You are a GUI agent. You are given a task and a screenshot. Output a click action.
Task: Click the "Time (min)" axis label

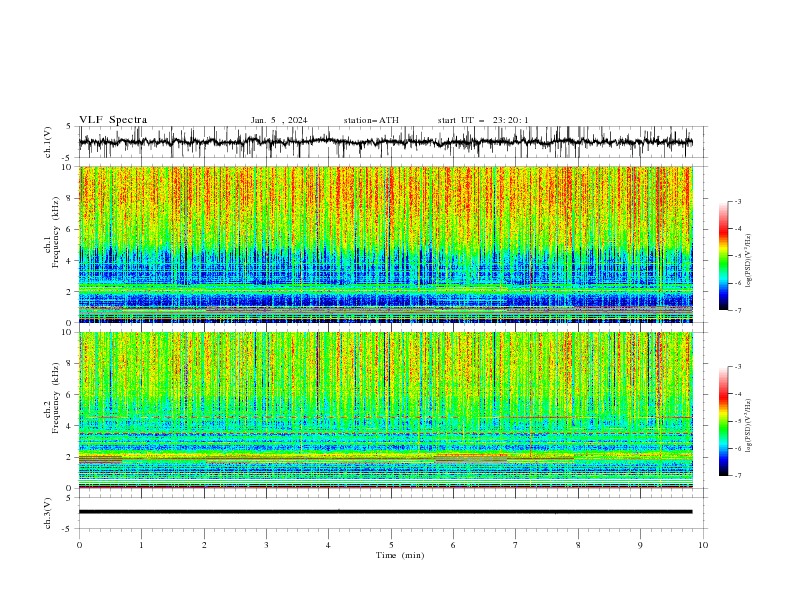pos(400,555)
